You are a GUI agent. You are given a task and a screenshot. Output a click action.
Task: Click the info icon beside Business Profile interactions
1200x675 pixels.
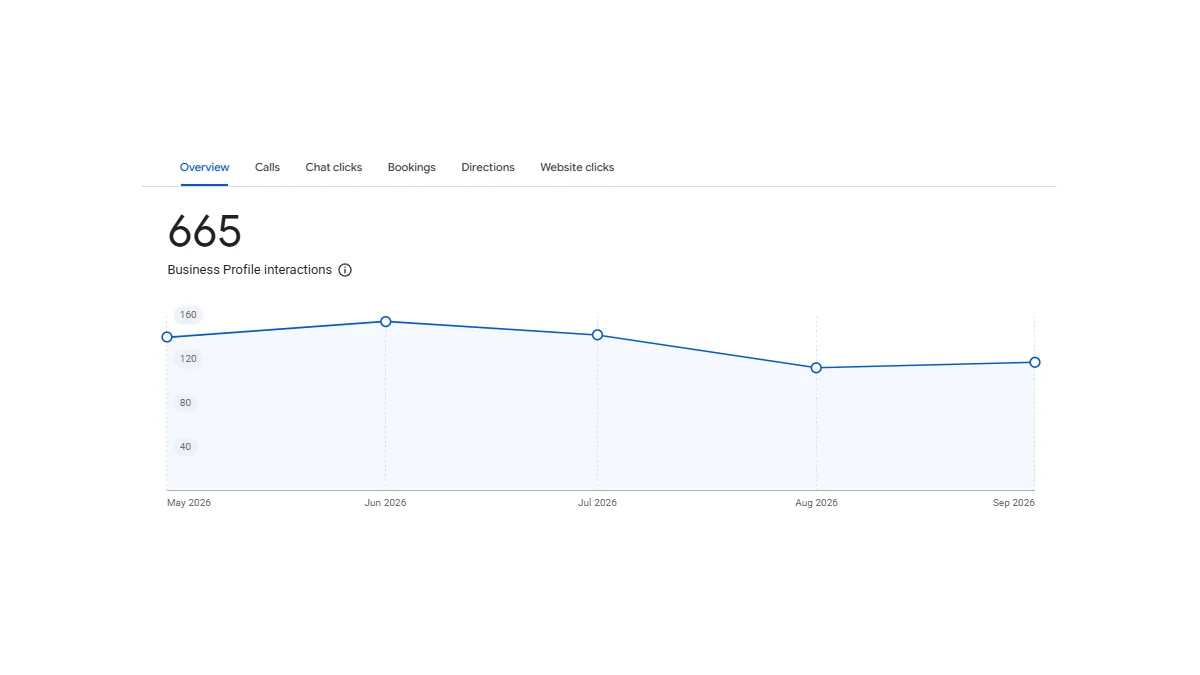pyautogui.click(x=345, y=270)
